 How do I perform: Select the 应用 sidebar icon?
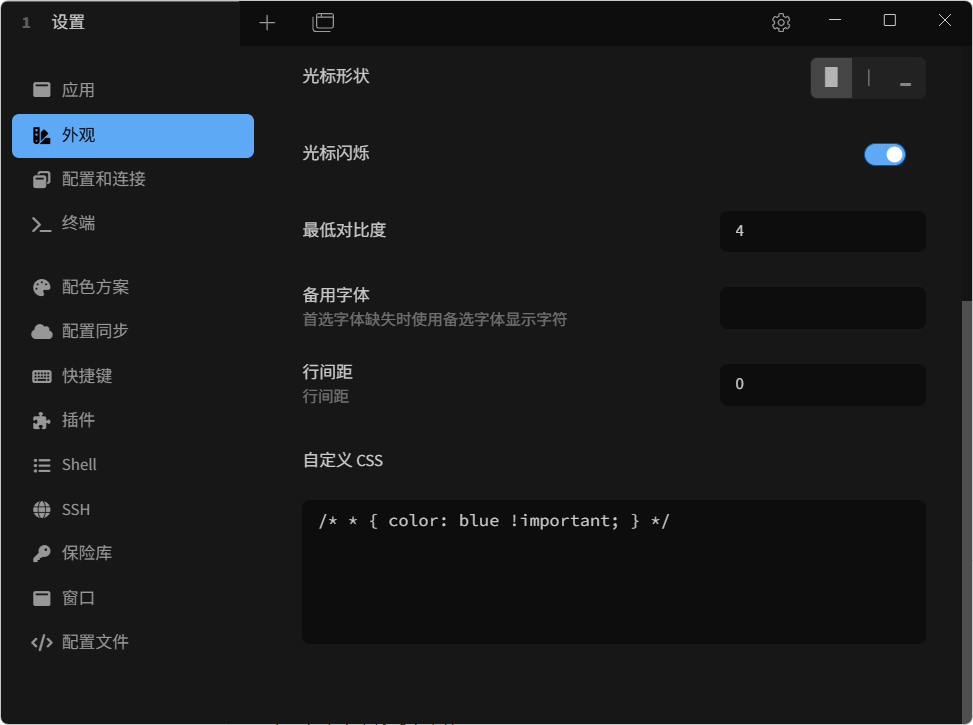(40, 89)
